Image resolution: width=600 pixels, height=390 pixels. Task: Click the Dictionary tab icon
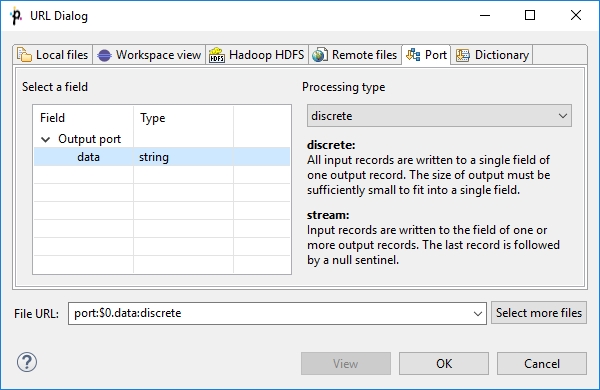(x=462, y=55)
